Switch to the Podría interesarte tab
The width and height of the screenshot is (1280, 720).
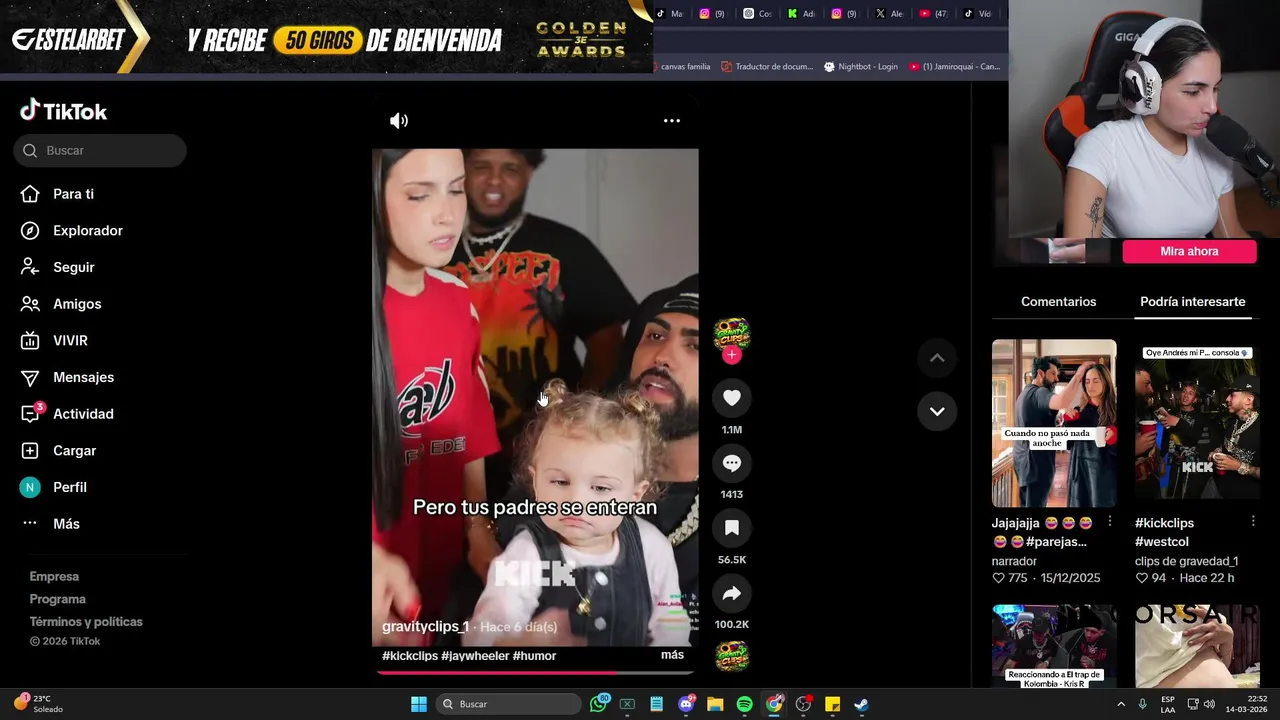point(1192,302)
